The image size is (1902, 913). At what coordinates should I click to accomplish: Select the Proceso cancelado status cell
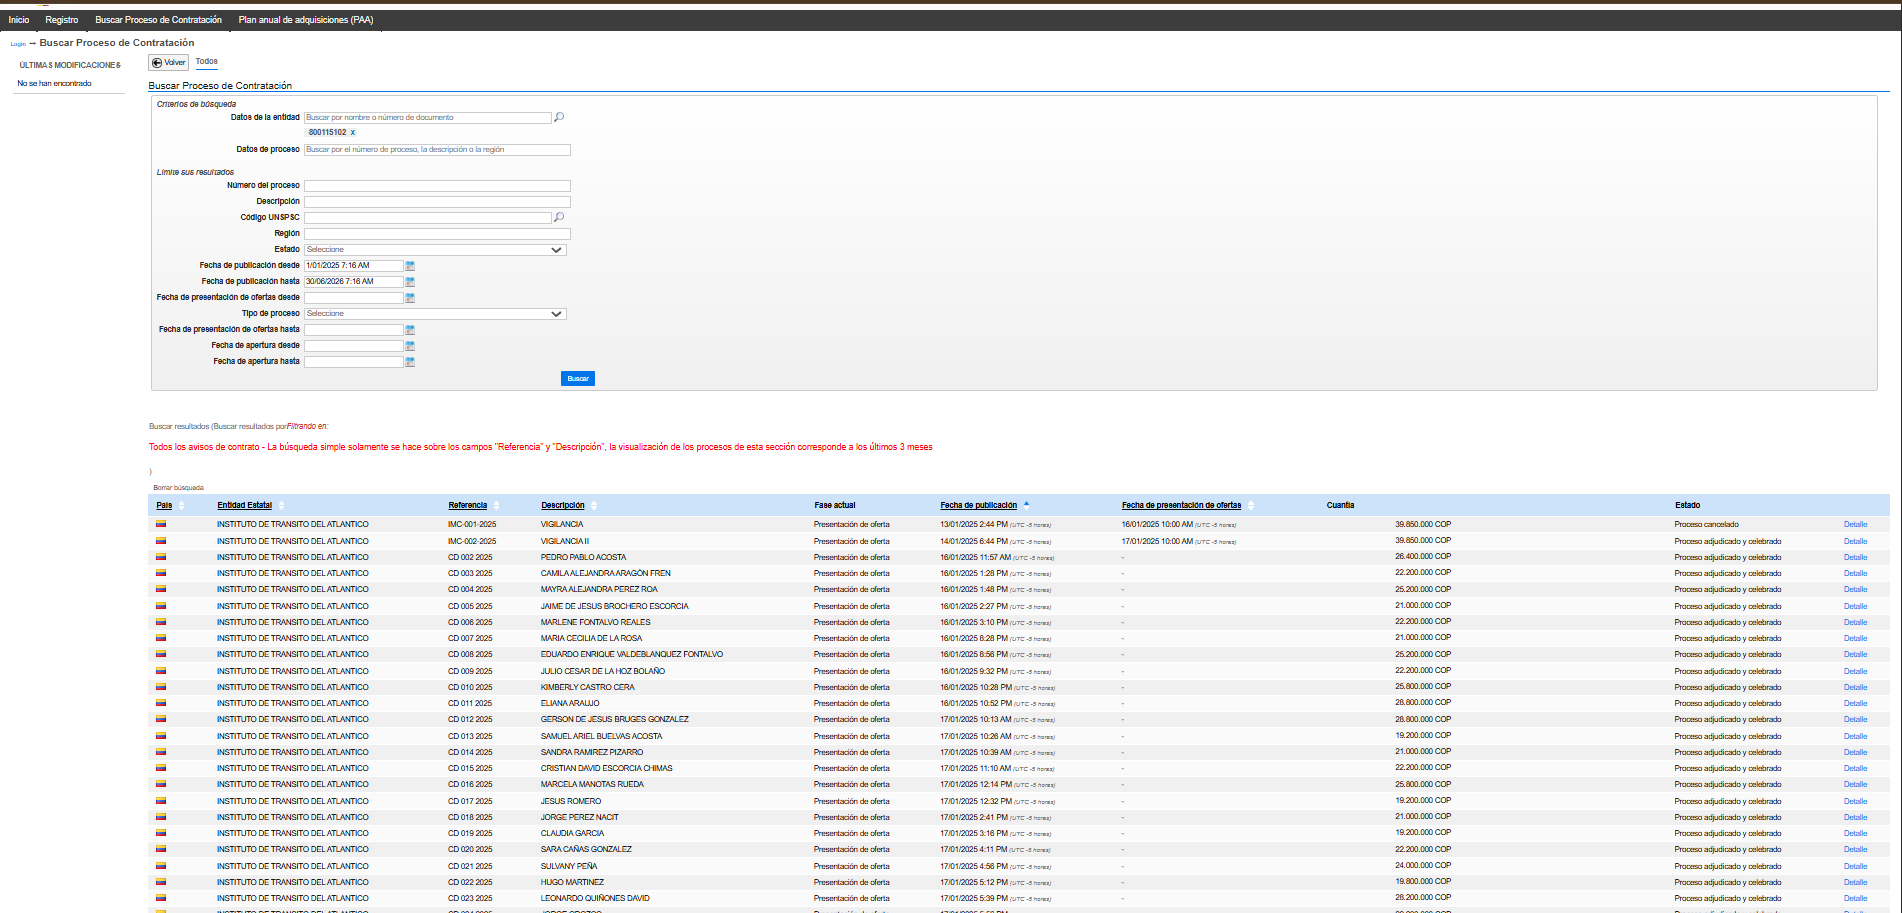click(1706, 524)
